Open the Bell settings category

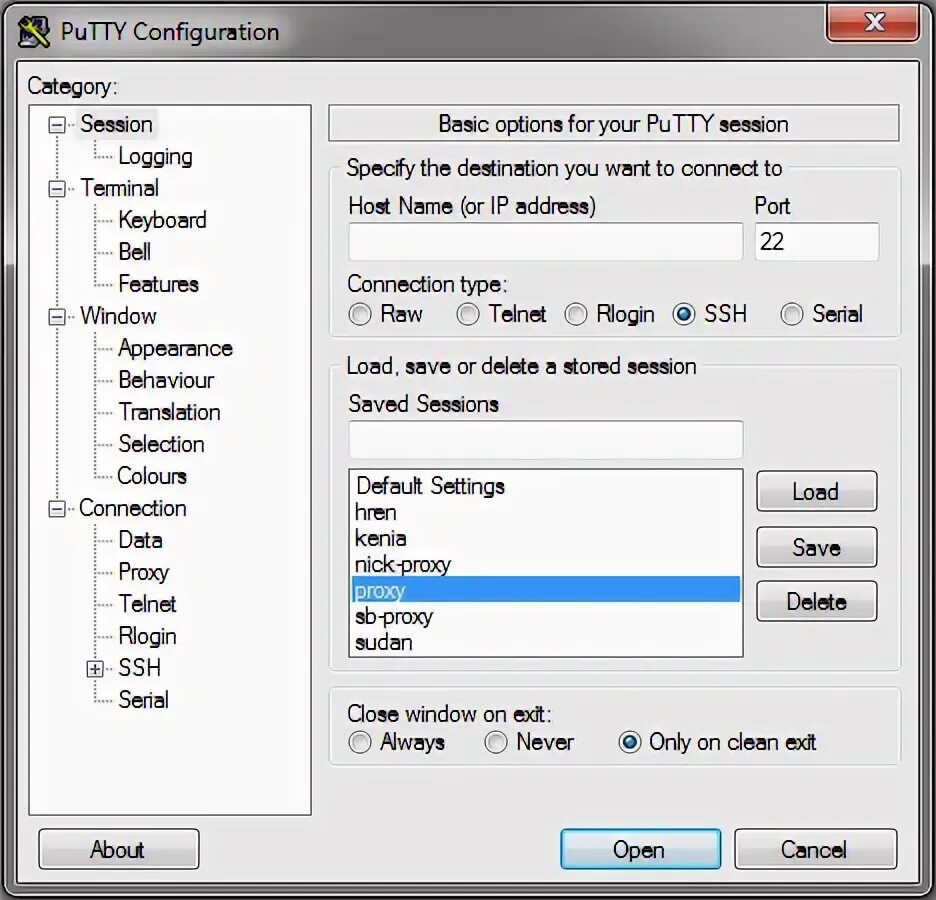pyautogui.click(x=134, y=252)
